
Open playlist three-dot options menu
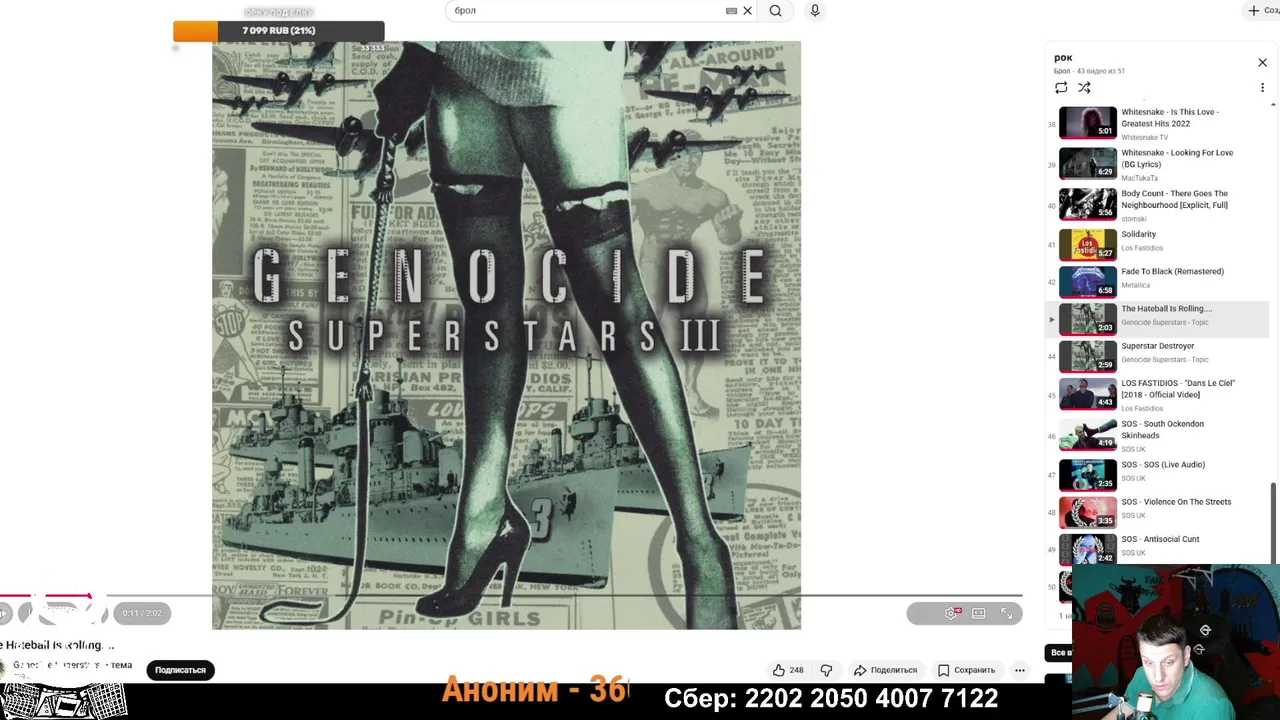coord(1262,88)
